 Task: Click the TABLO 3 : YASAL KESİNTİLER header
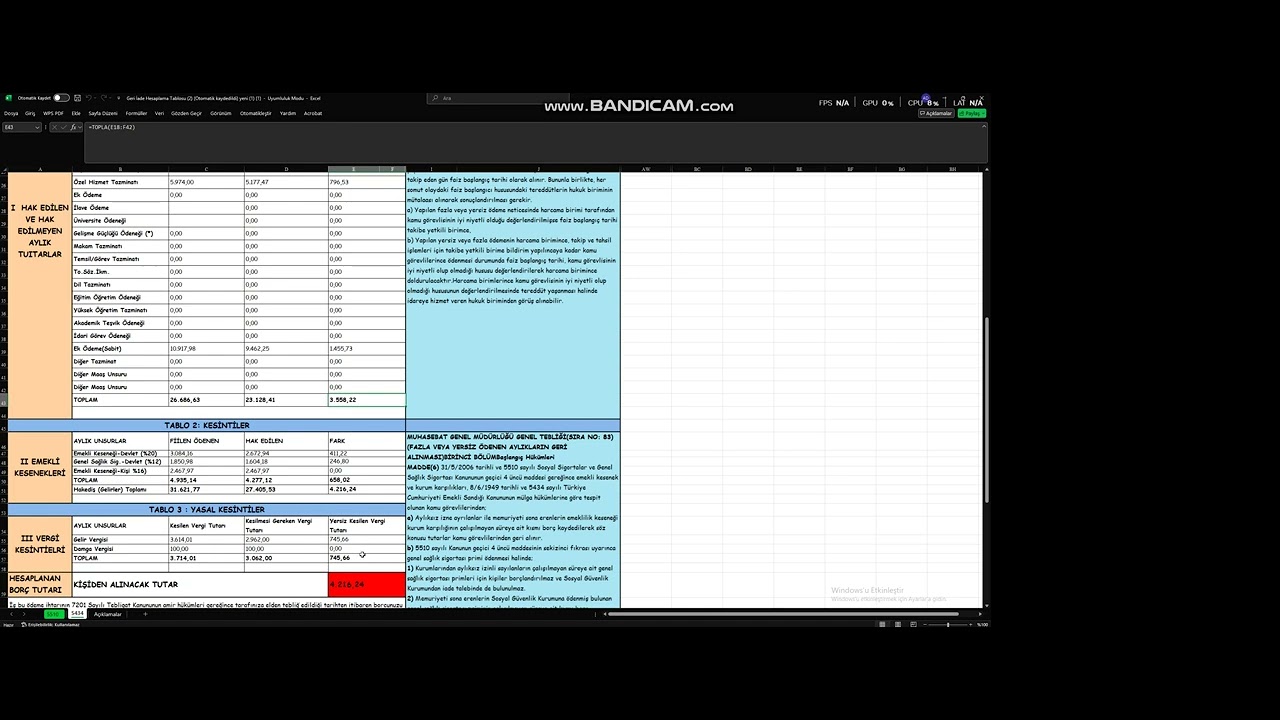207,509
